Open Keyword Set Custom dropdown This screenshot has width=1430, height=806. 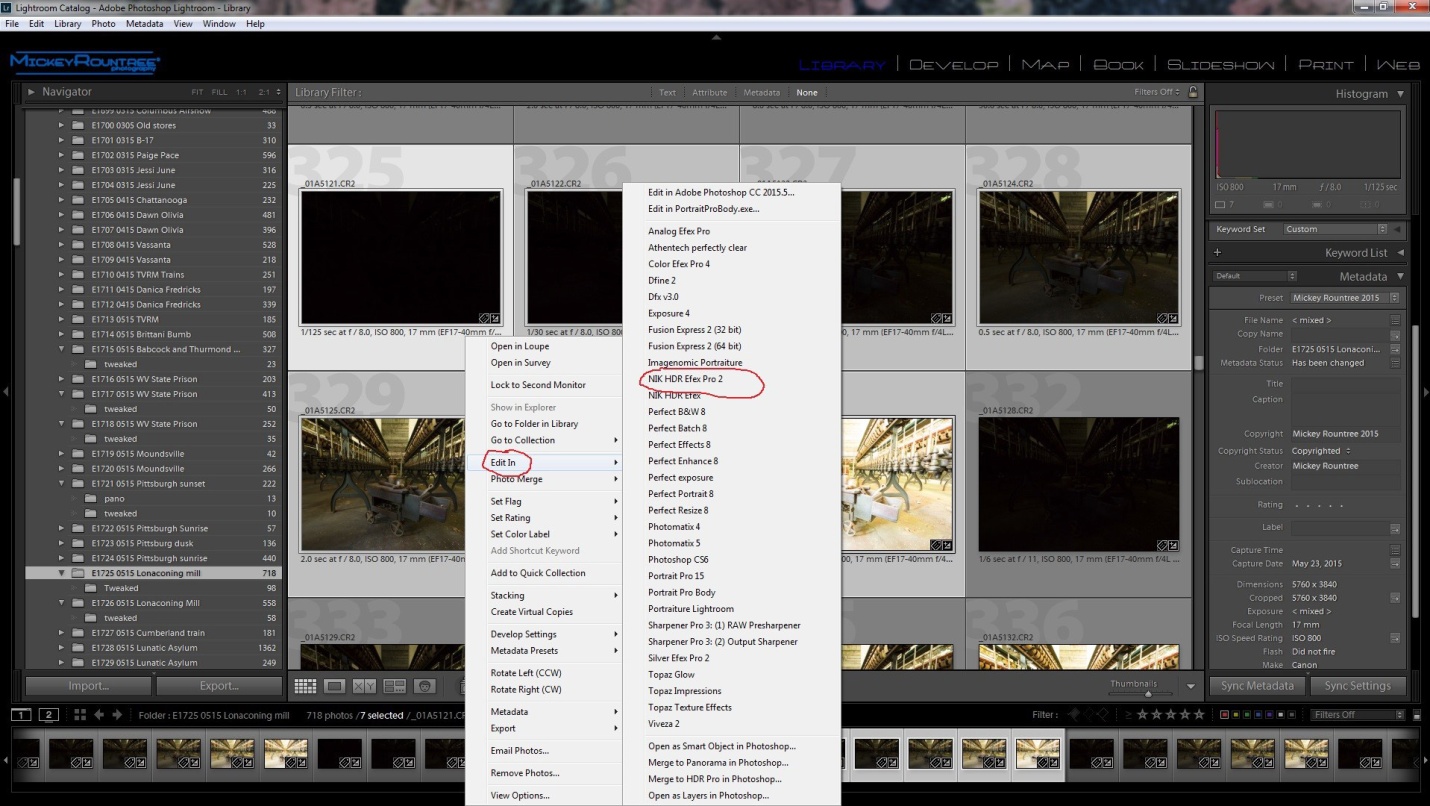[x=1336, y=229]
